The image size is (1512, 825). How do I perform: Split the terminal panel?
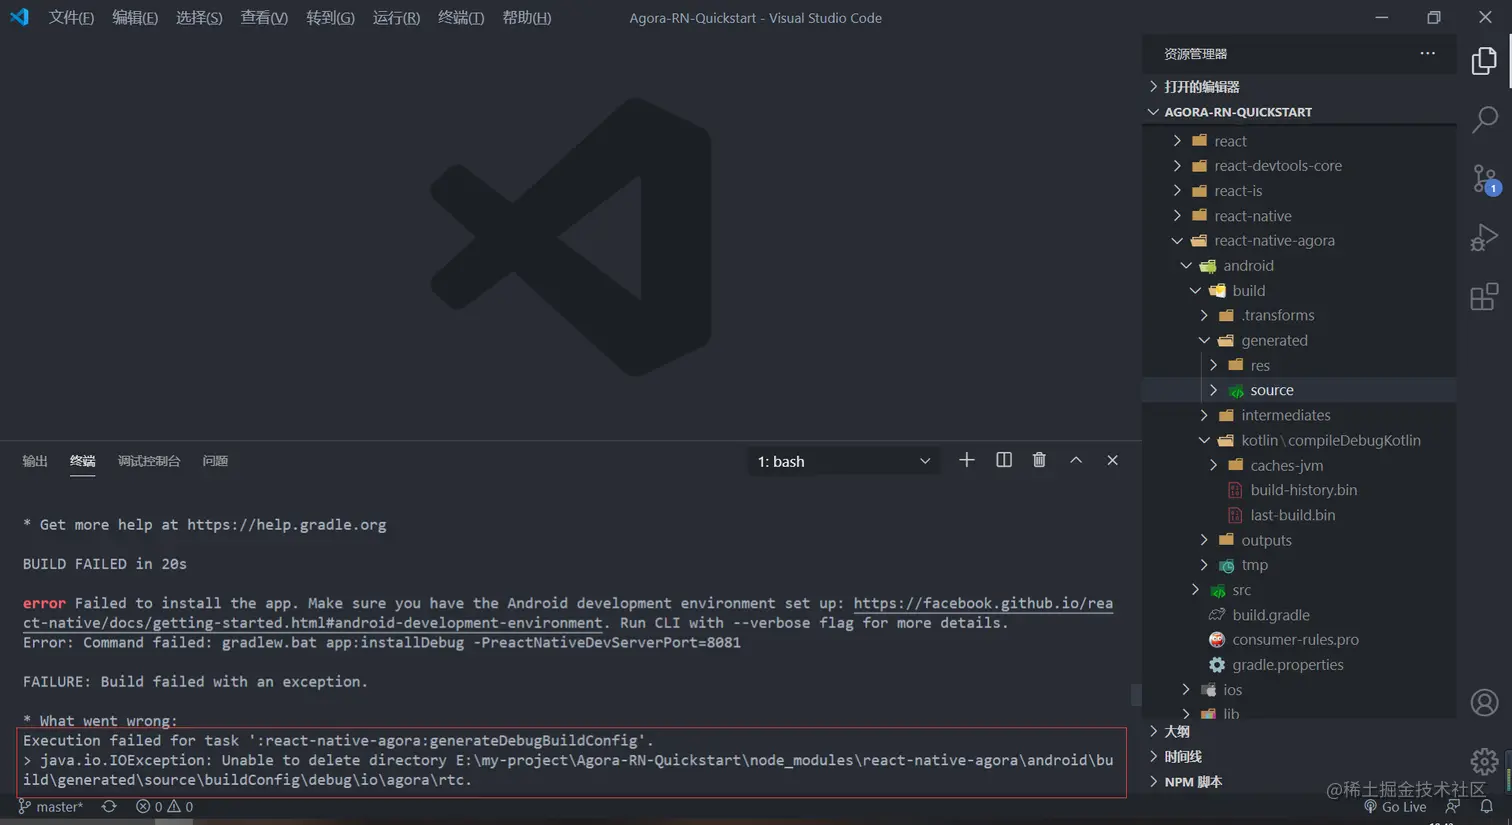tap(1003, 460)
